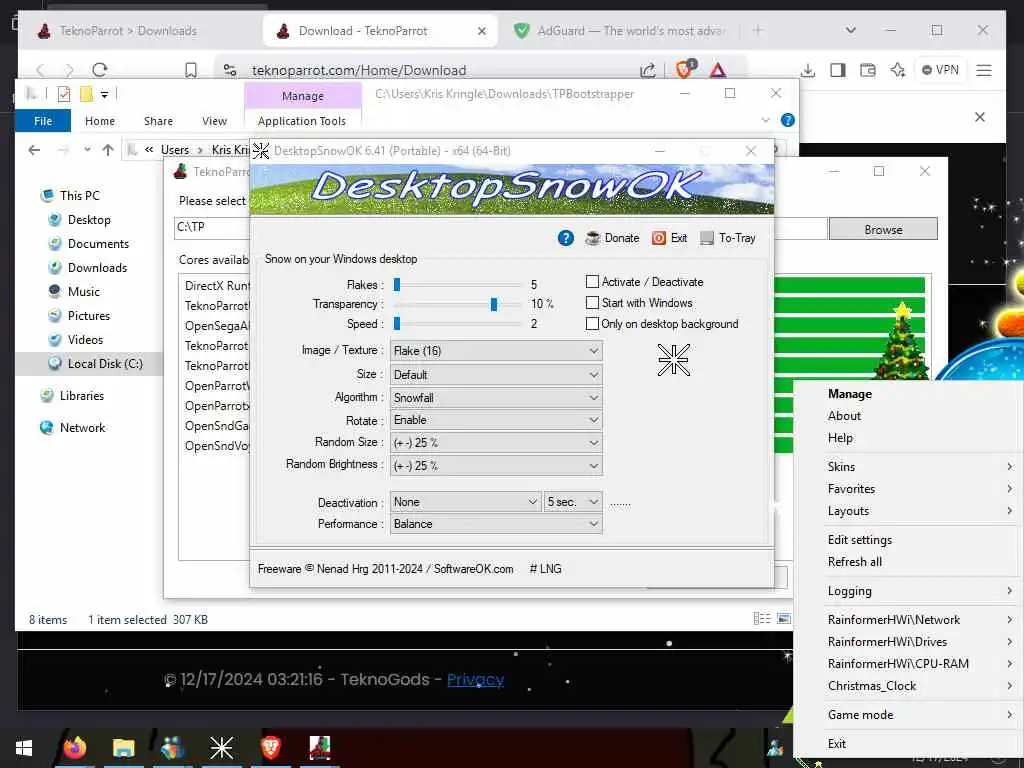
Task: Expand Game mode submenu
Action: (920, 714)
